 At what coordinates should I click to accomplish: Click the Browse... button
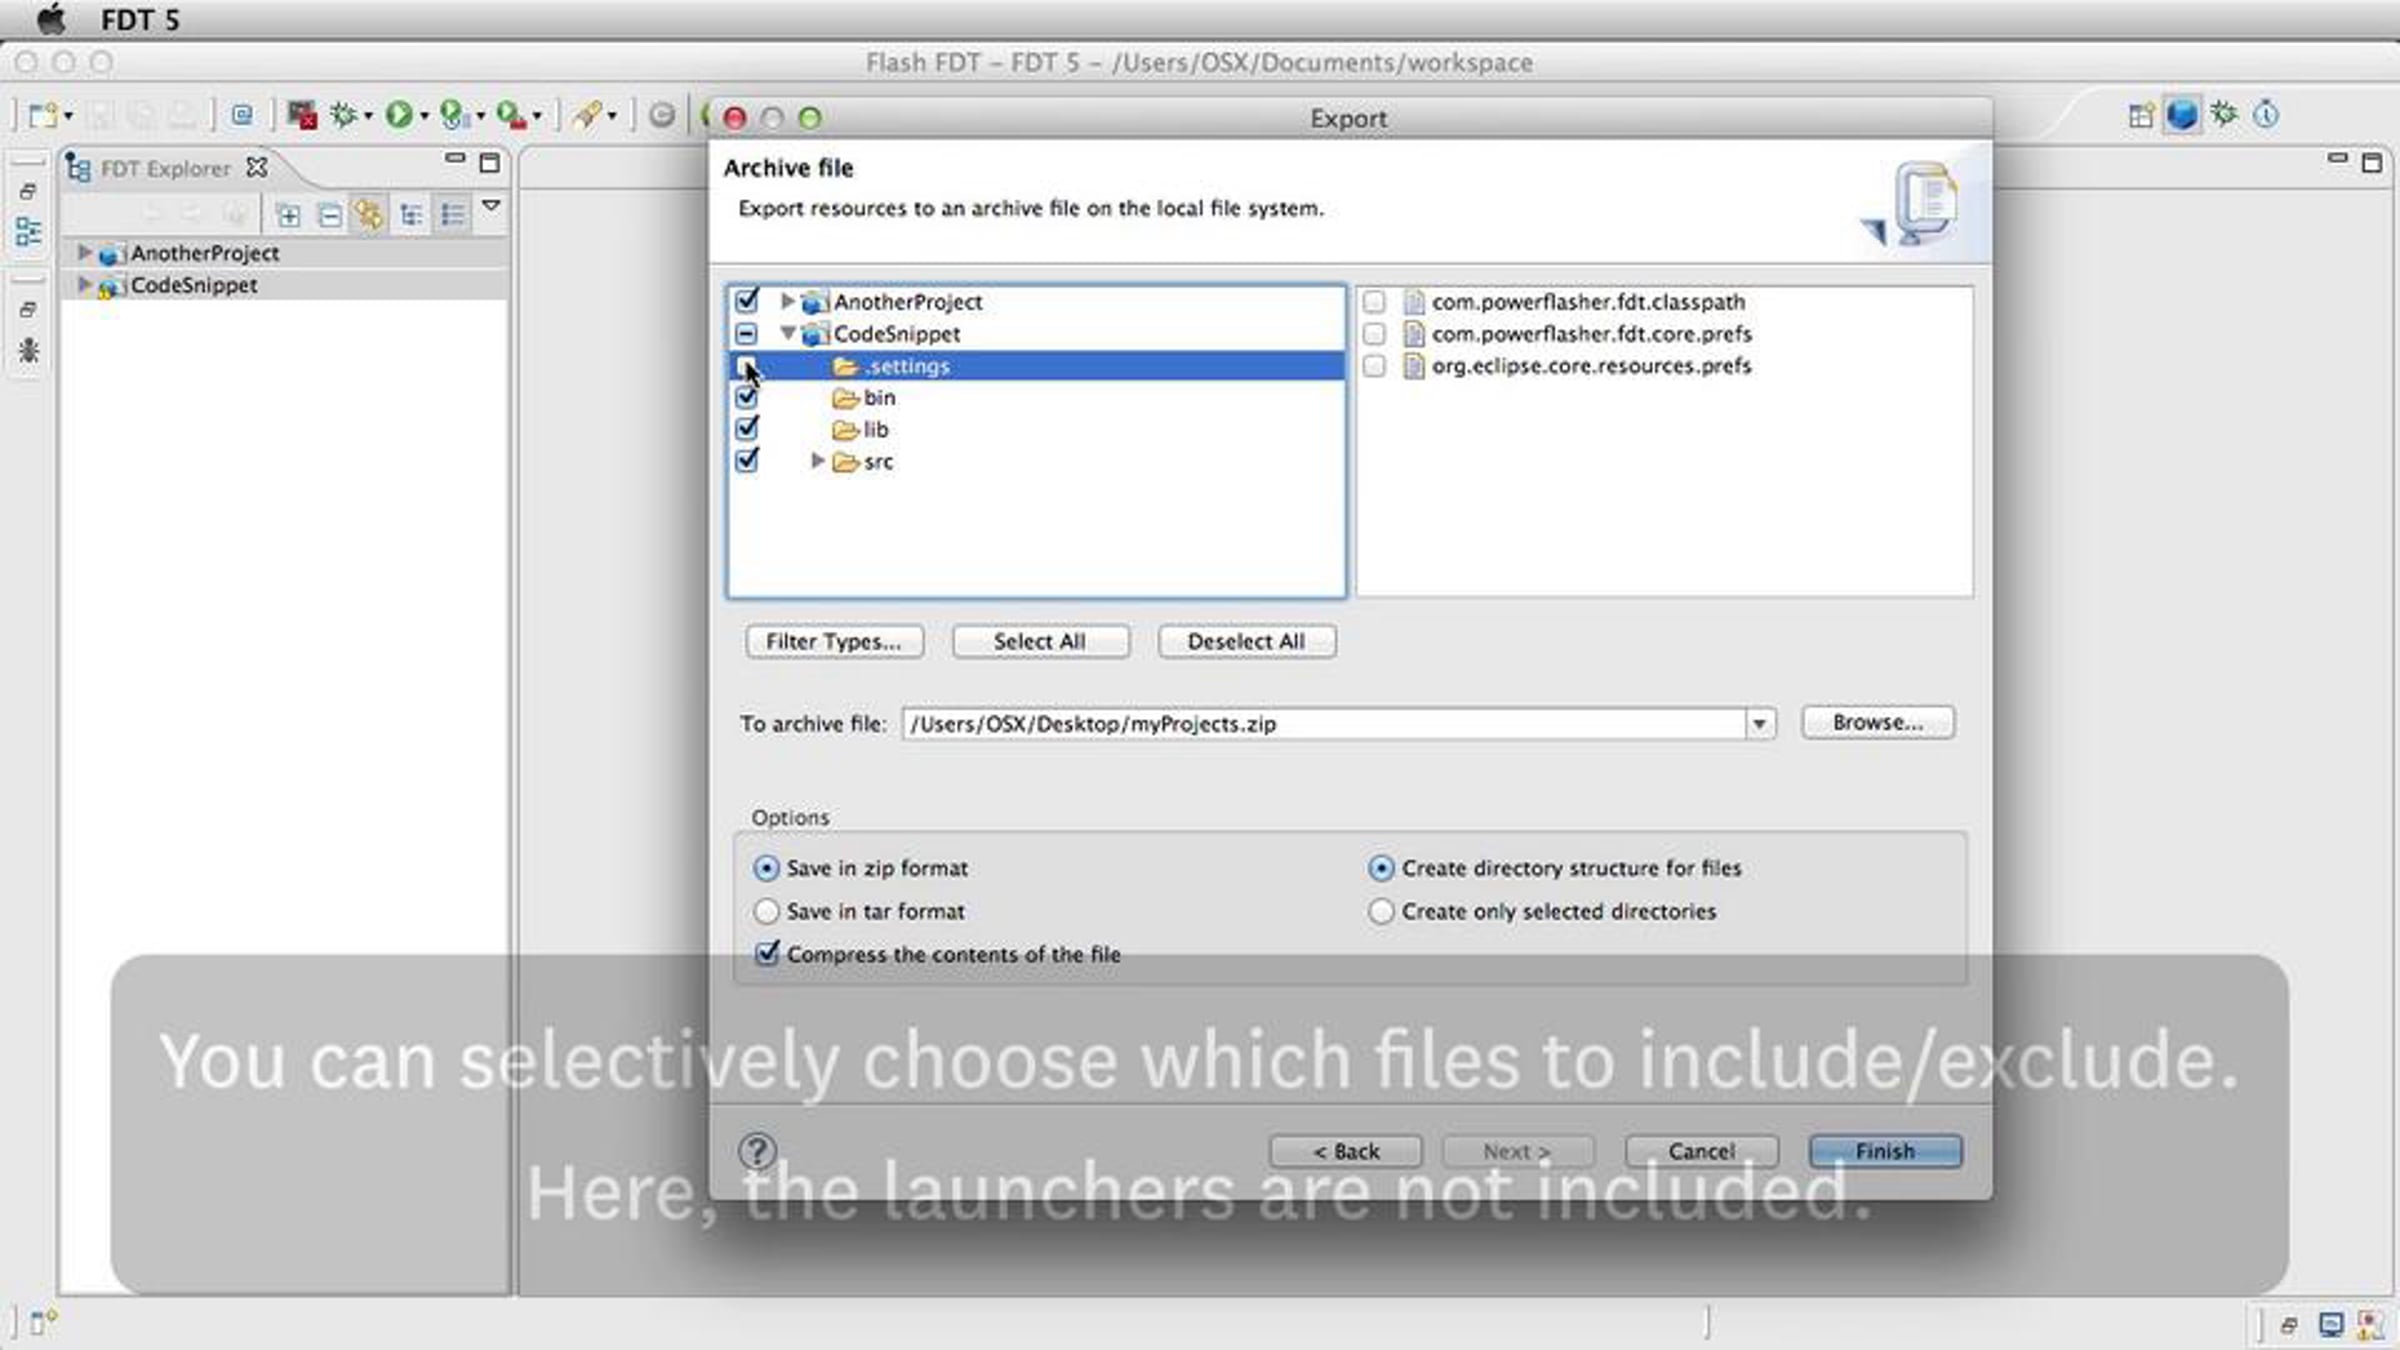pos(1877,722)
